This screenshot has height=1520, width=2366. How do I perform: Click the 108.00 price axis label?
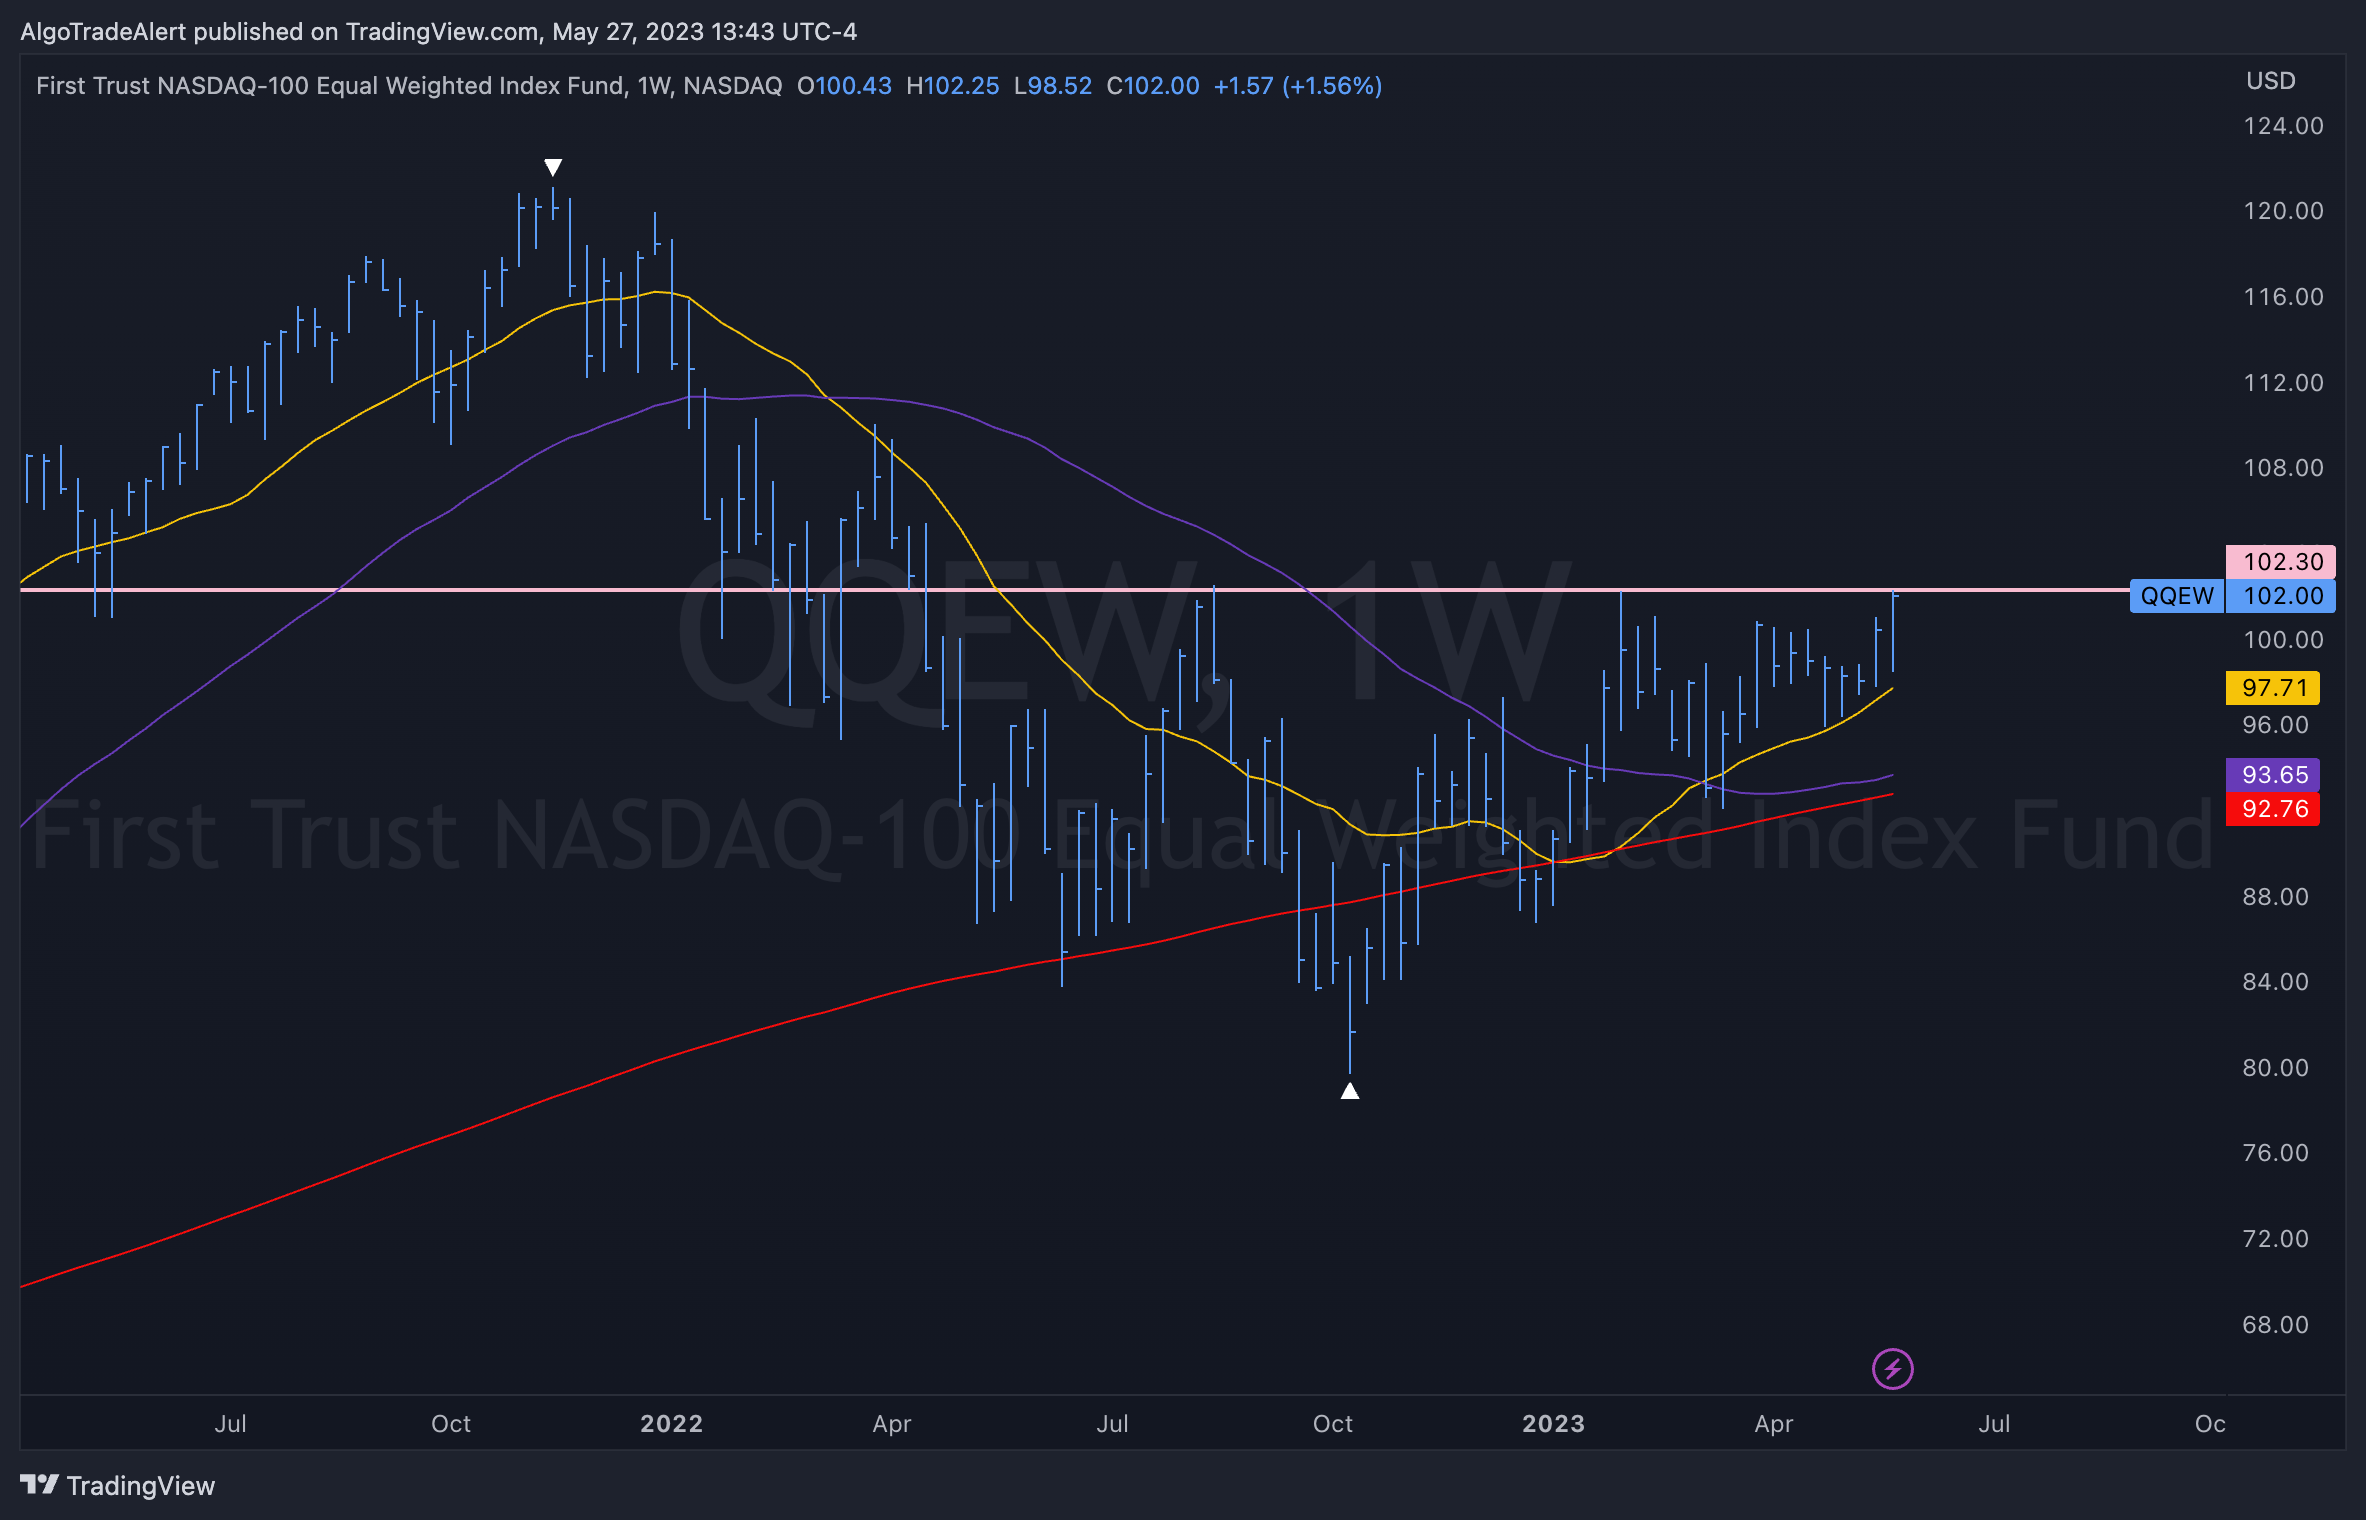tap(2283, 468)
